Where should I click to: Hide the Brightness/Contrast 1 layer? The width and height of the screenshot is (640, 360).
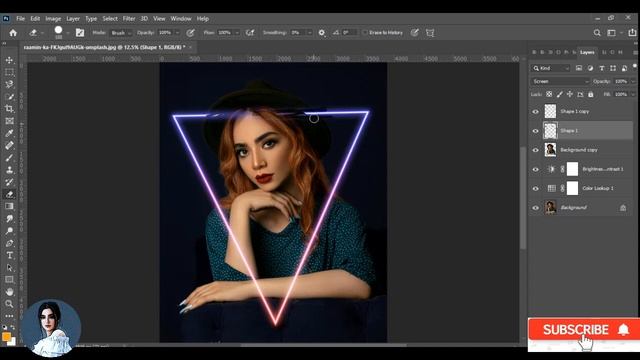(536, 169)
